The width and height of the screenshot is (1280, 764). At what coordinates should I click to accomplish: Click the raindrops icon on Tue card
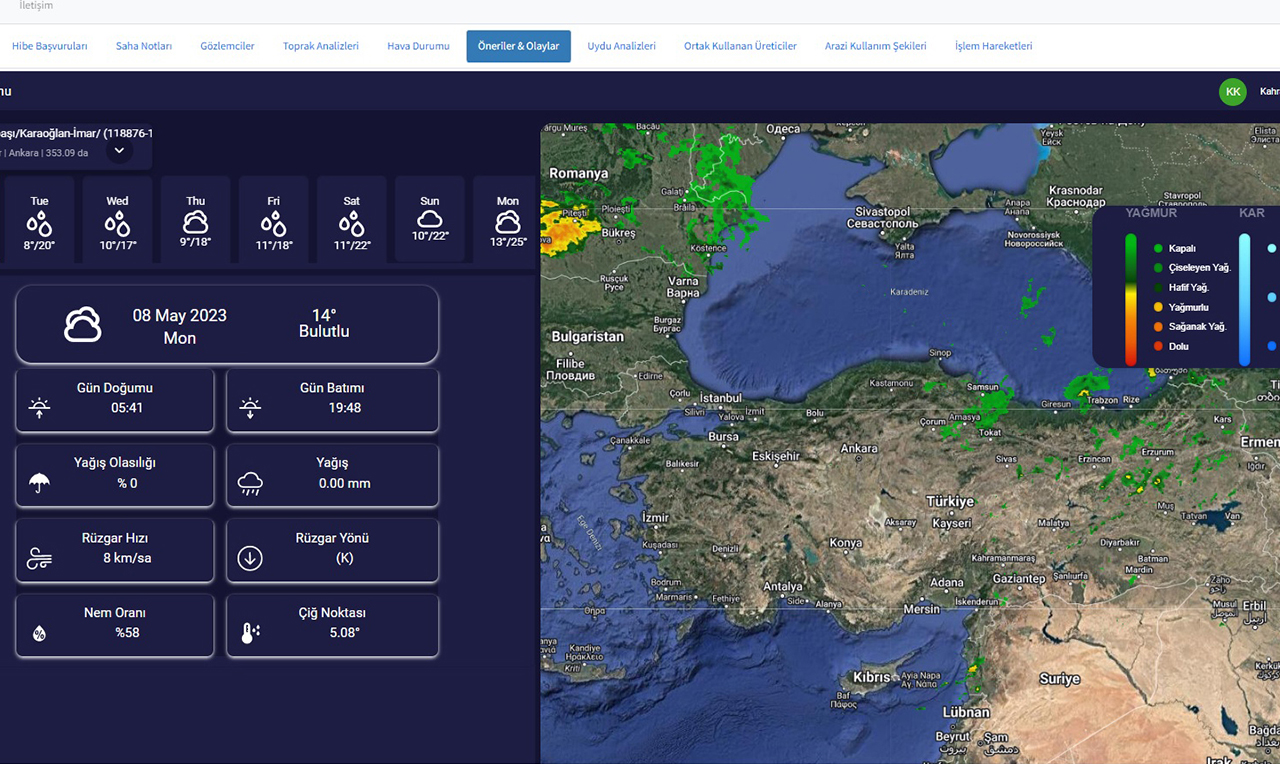click(x=39, y=222)
